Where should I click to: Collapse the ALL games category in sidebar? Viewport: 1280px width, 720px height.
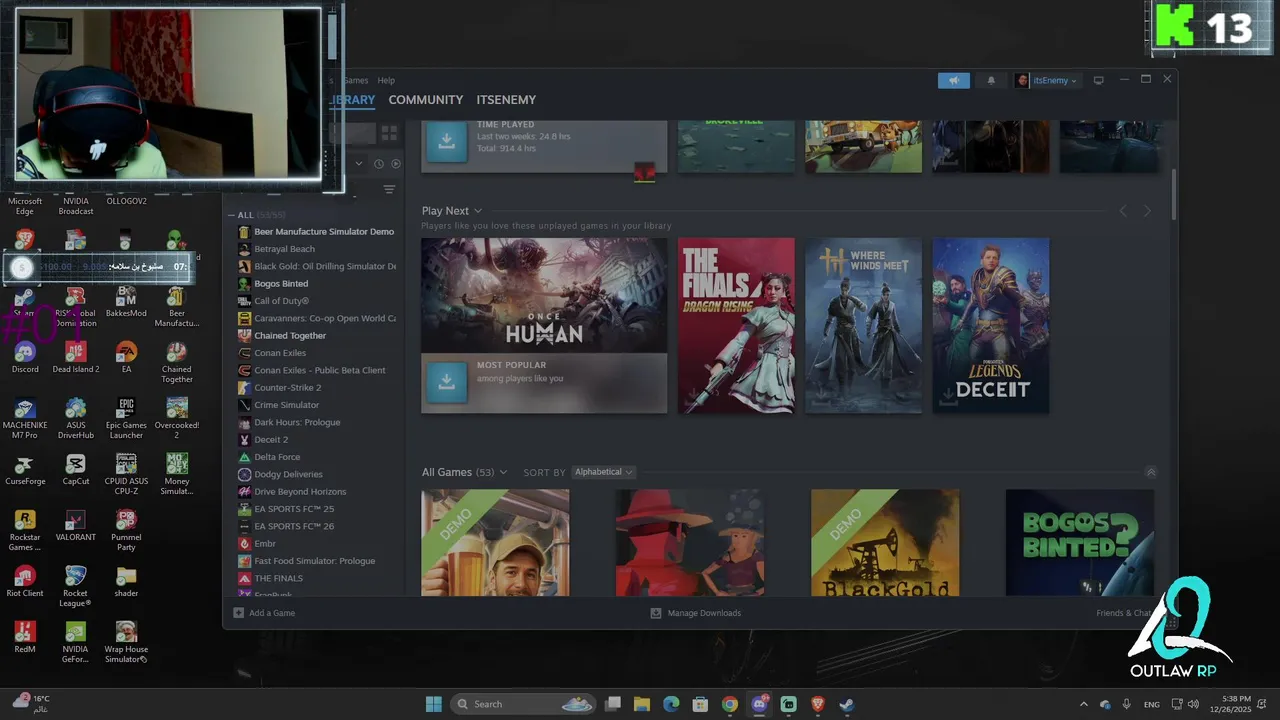[231, 215]
